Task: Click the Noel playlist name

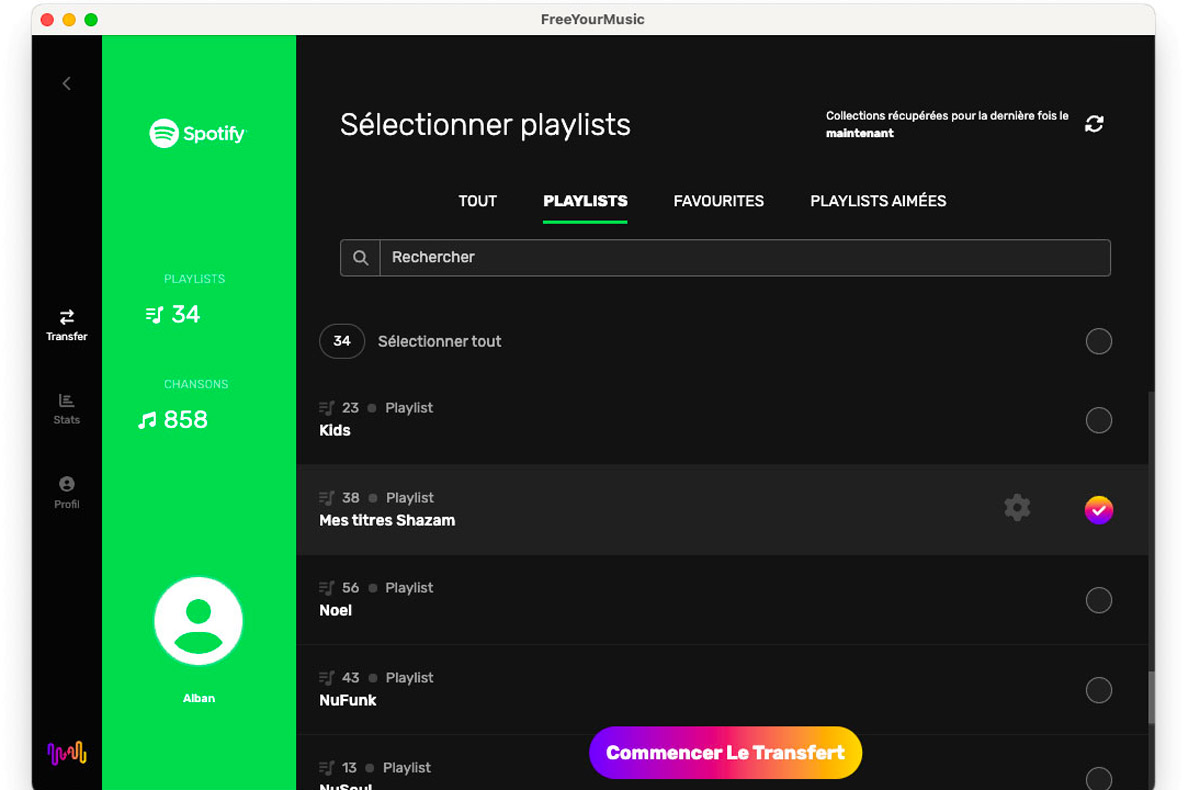Action: (336, 611)
